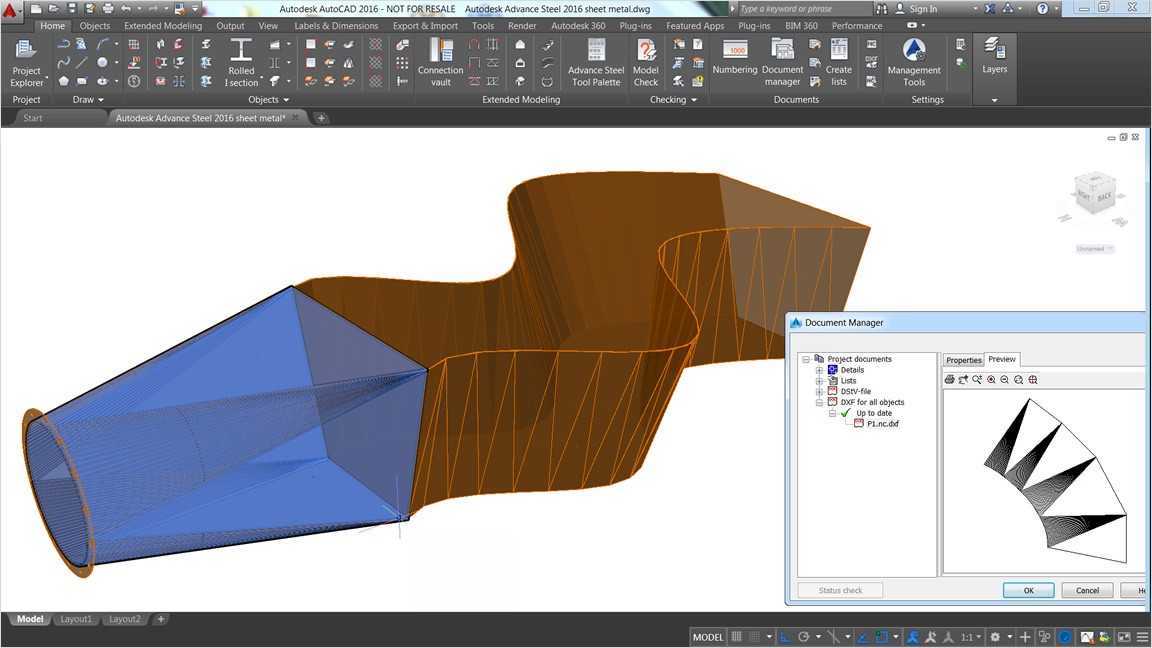The width and height of the screenshot is (1152, 648).
Task: Open Management Tools
Action: point(914,63)
